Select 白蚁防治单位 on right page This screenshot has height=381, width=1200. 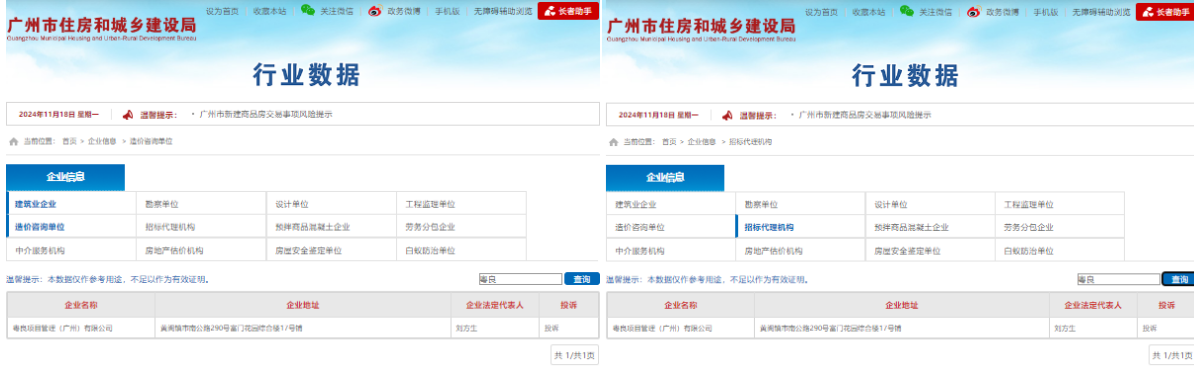pyautogui.click(x=1061, y=250)
